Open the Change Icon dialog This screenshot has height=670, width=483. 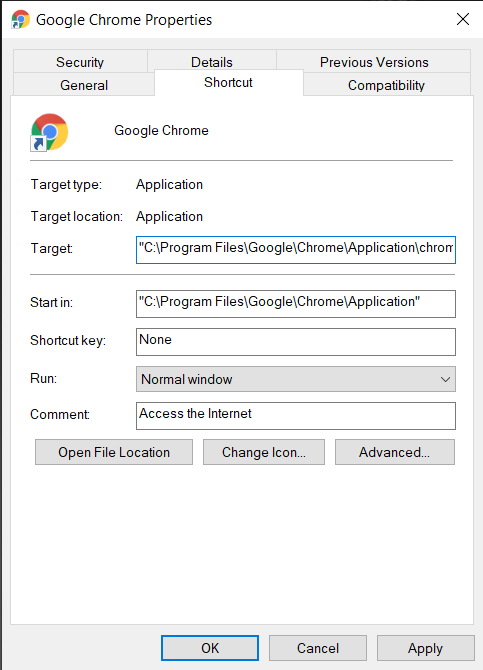coord(264,452)
